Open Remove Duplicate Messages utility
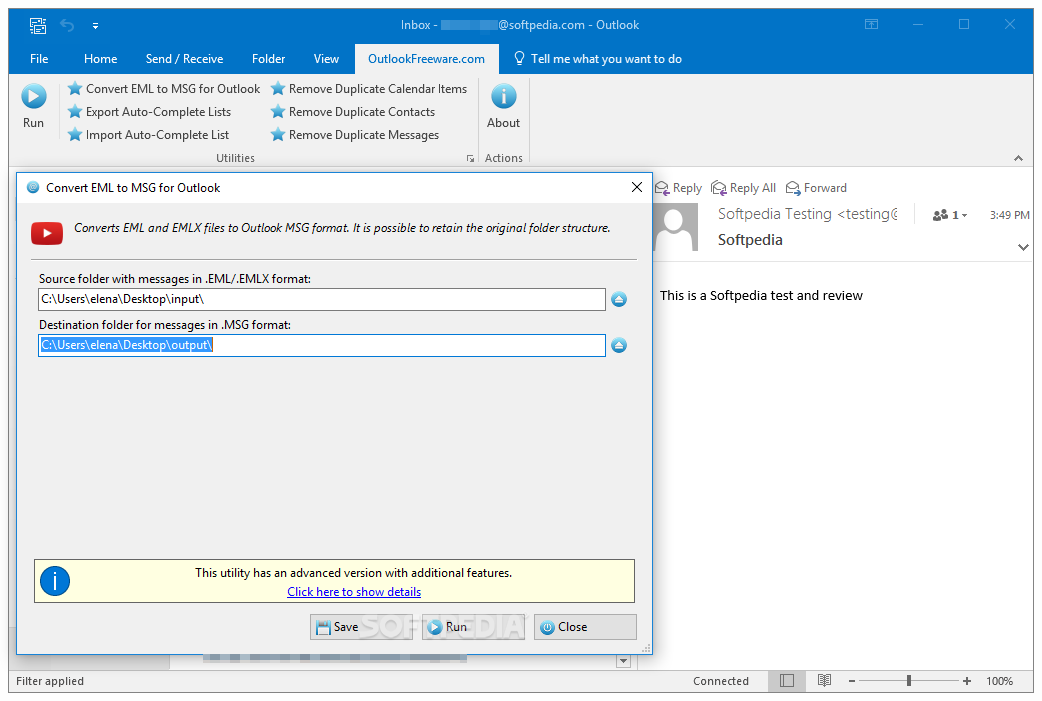 pyautogui.click(x=355, y=135)
